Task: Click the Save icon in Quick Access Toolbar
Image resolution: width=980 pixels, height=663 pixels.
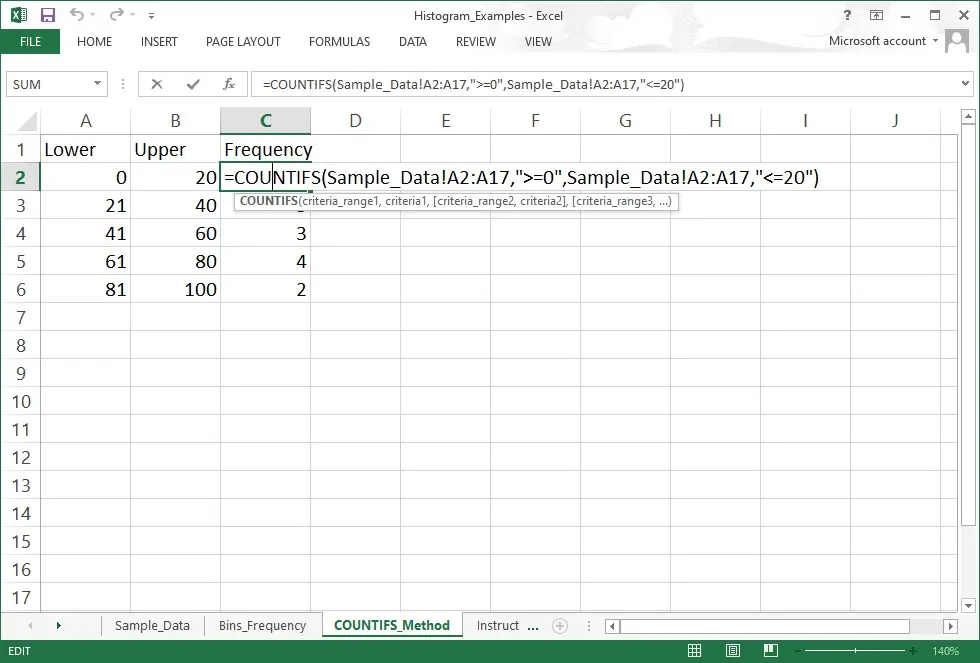Action: point(48,15)
